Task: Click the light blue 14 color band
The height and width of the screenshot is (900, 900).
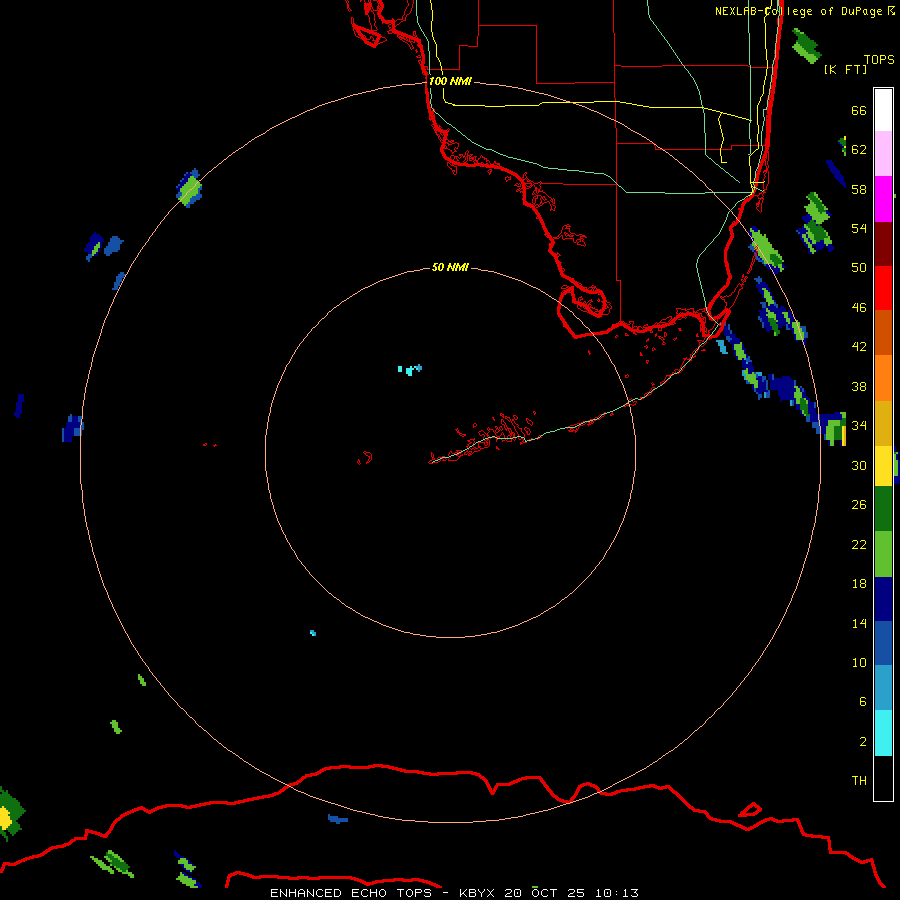Action: pyautogui.click(x=883, y=688)
